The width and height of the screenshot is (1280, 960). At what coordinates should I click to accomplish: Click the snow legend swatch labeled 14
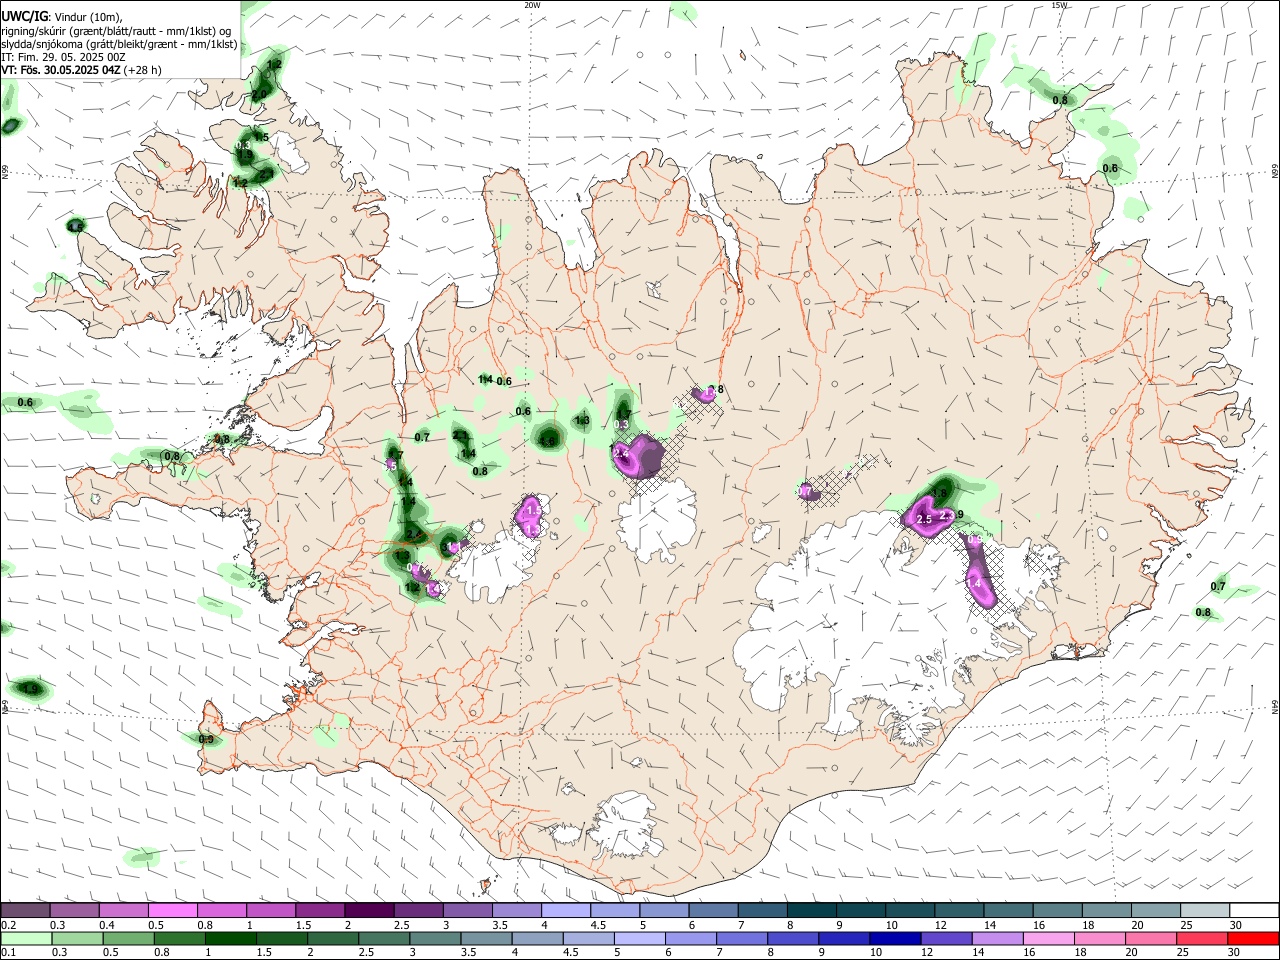[x=1008, y=911]
